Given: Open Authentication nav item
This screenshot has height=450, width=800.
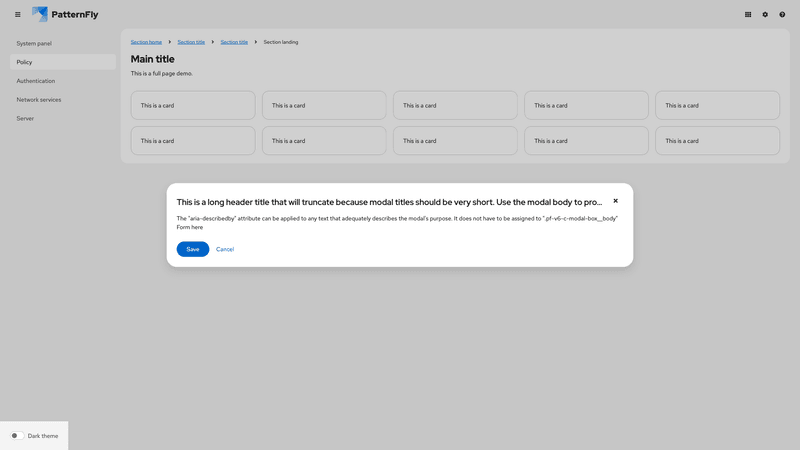Looking at the screenshot, I should tap(36, 81).
